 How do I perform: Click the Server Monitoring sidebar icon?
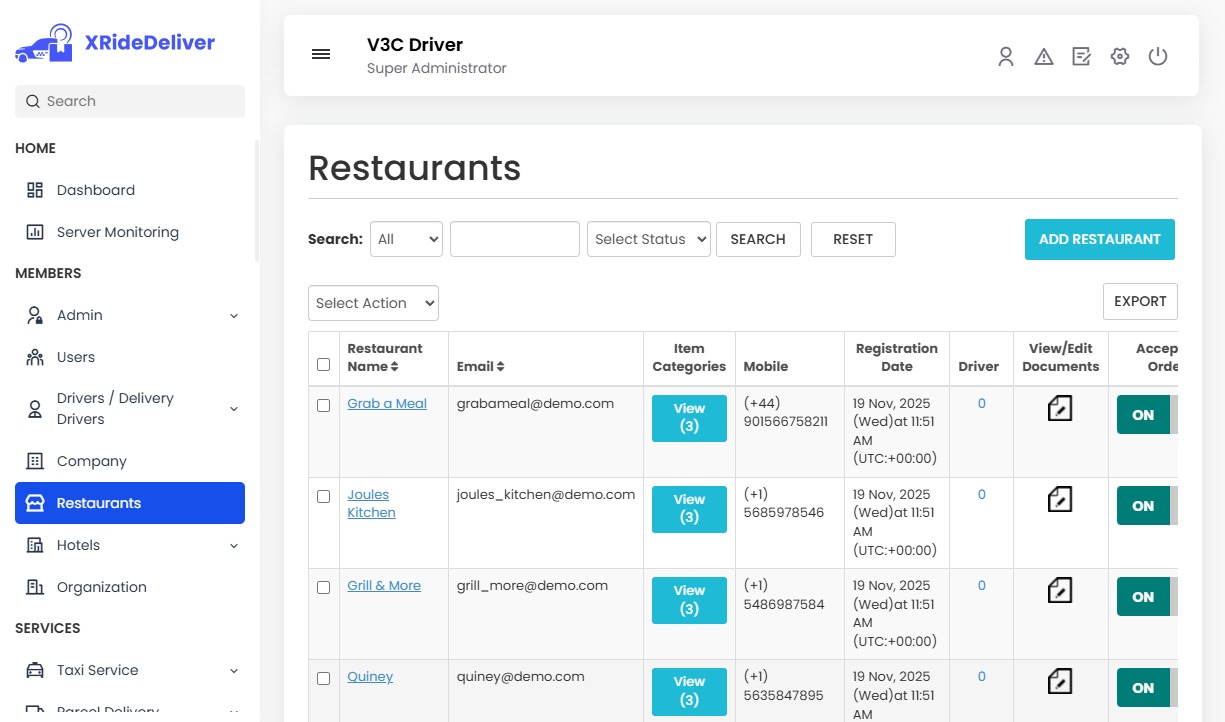[x=34, y=232]
